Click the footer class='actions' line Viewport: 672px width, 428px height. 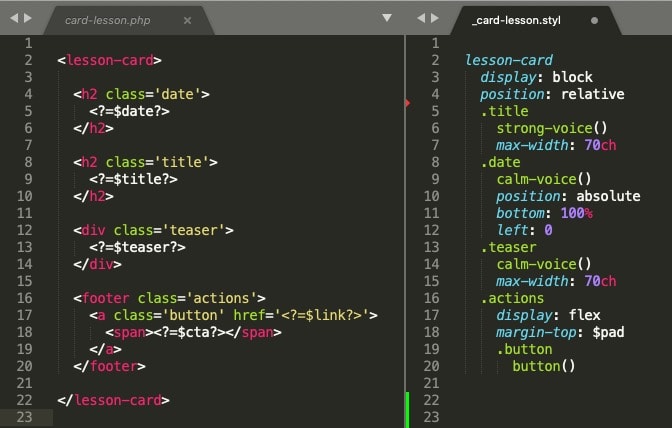[x=169, y=298]
